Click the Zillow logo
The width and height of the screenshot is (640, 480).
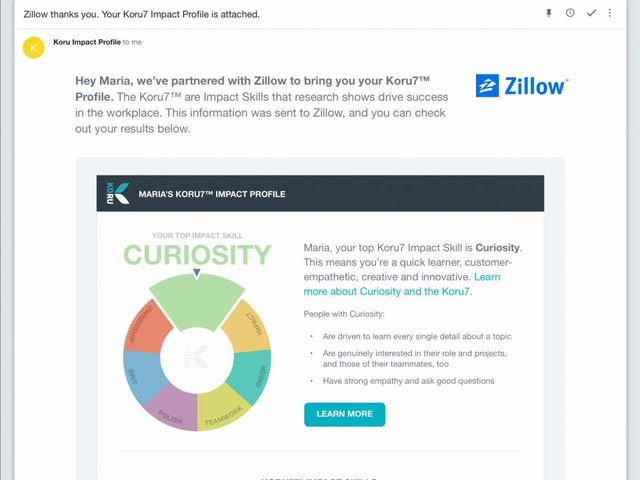point(522,86)
